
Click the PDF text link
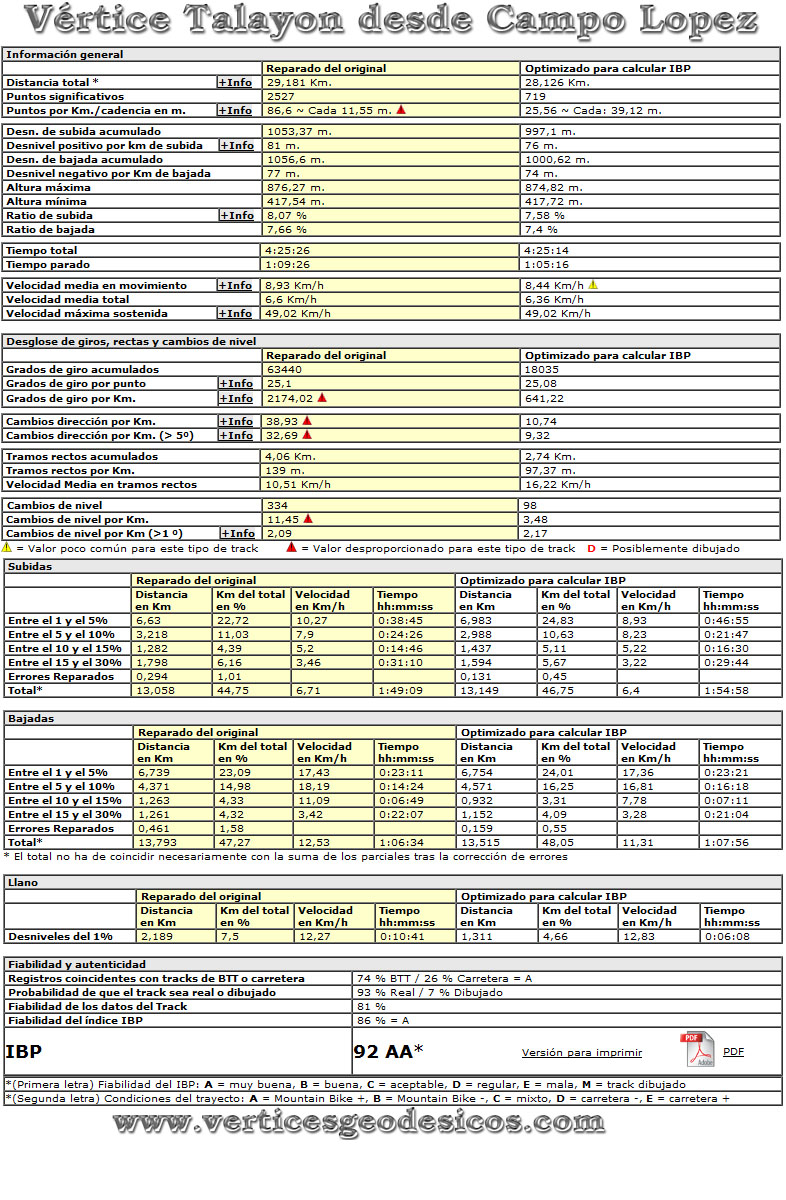click(733, 1052)
